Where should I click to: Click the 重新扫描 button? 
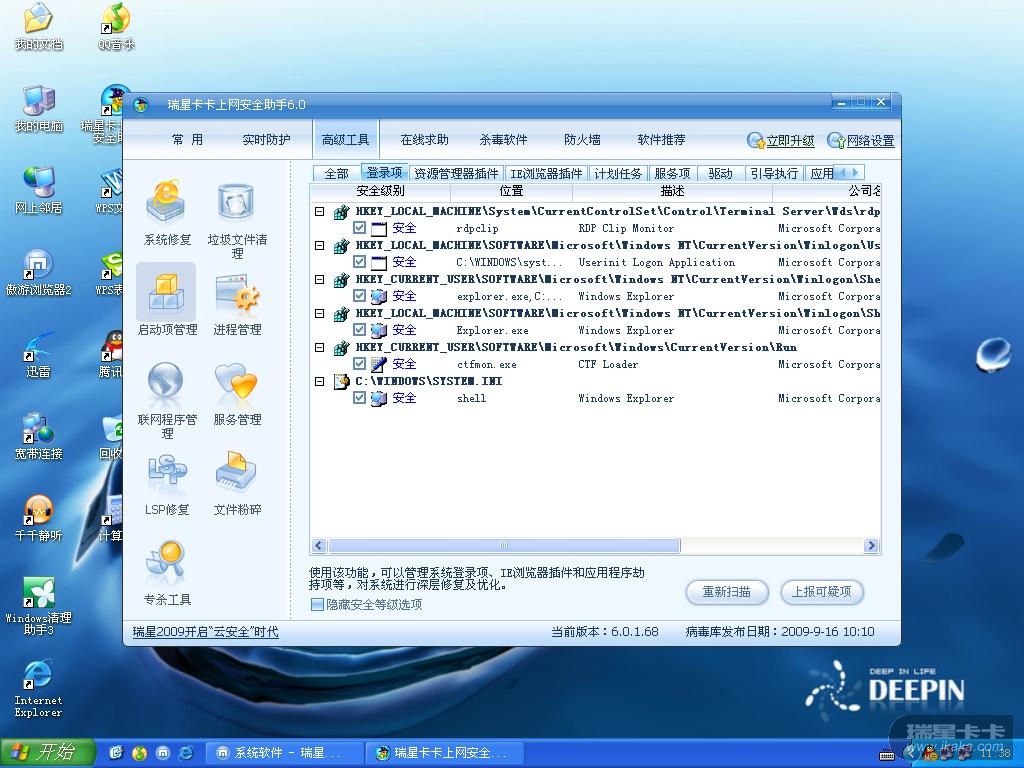pos(726,592)
